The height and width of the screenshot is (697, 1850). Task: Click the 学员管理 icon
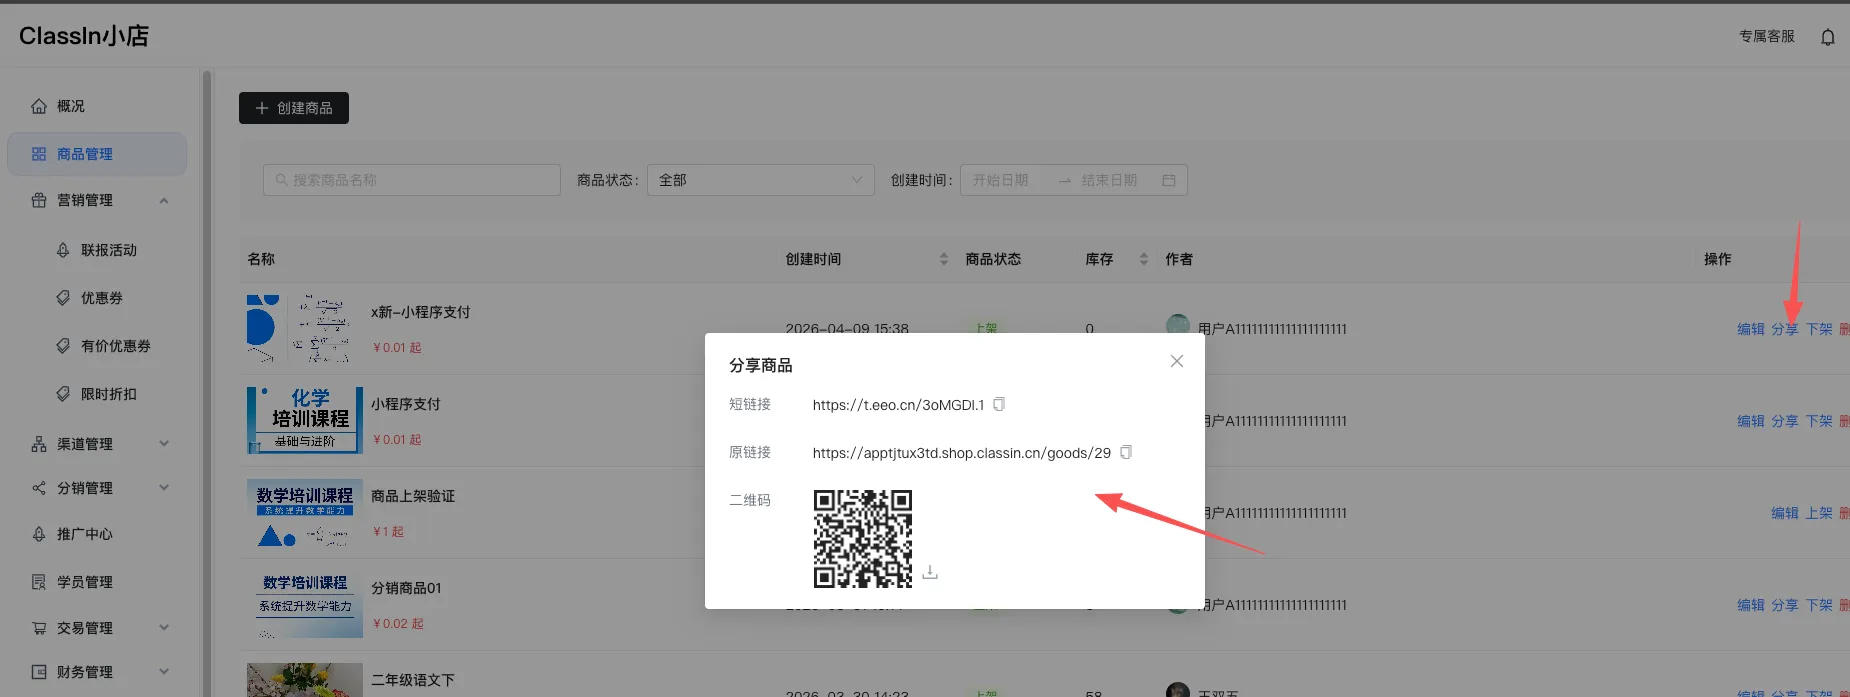click(39, 582)
